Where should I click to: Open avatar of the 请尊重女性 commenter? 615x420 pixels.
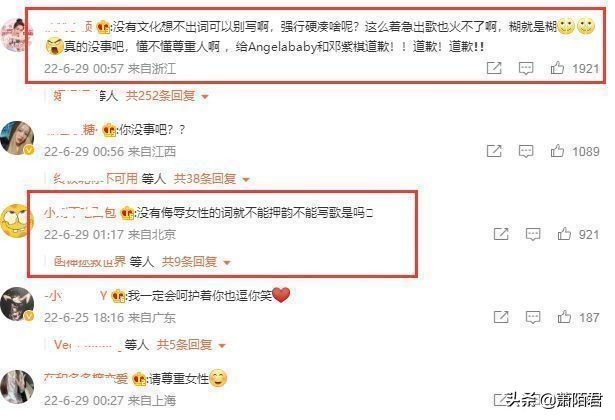click(17, 387)
